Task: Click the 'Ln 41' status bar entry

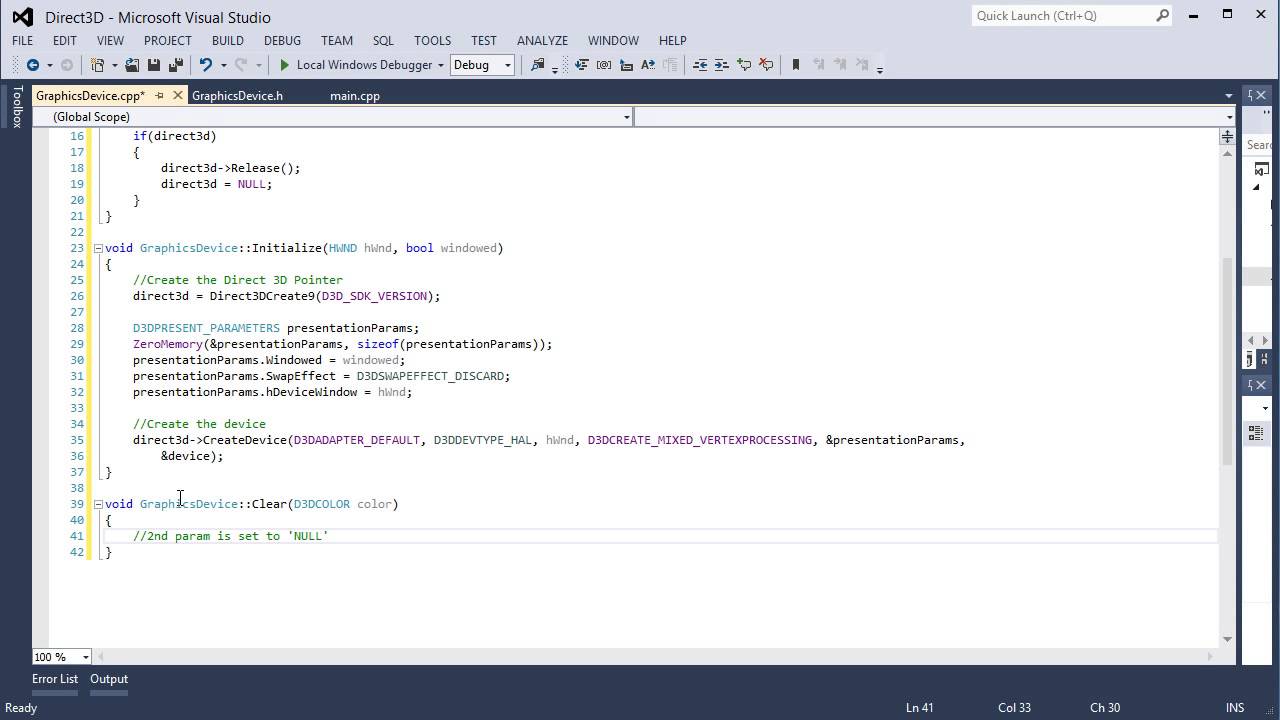Action: coord(919,707)
